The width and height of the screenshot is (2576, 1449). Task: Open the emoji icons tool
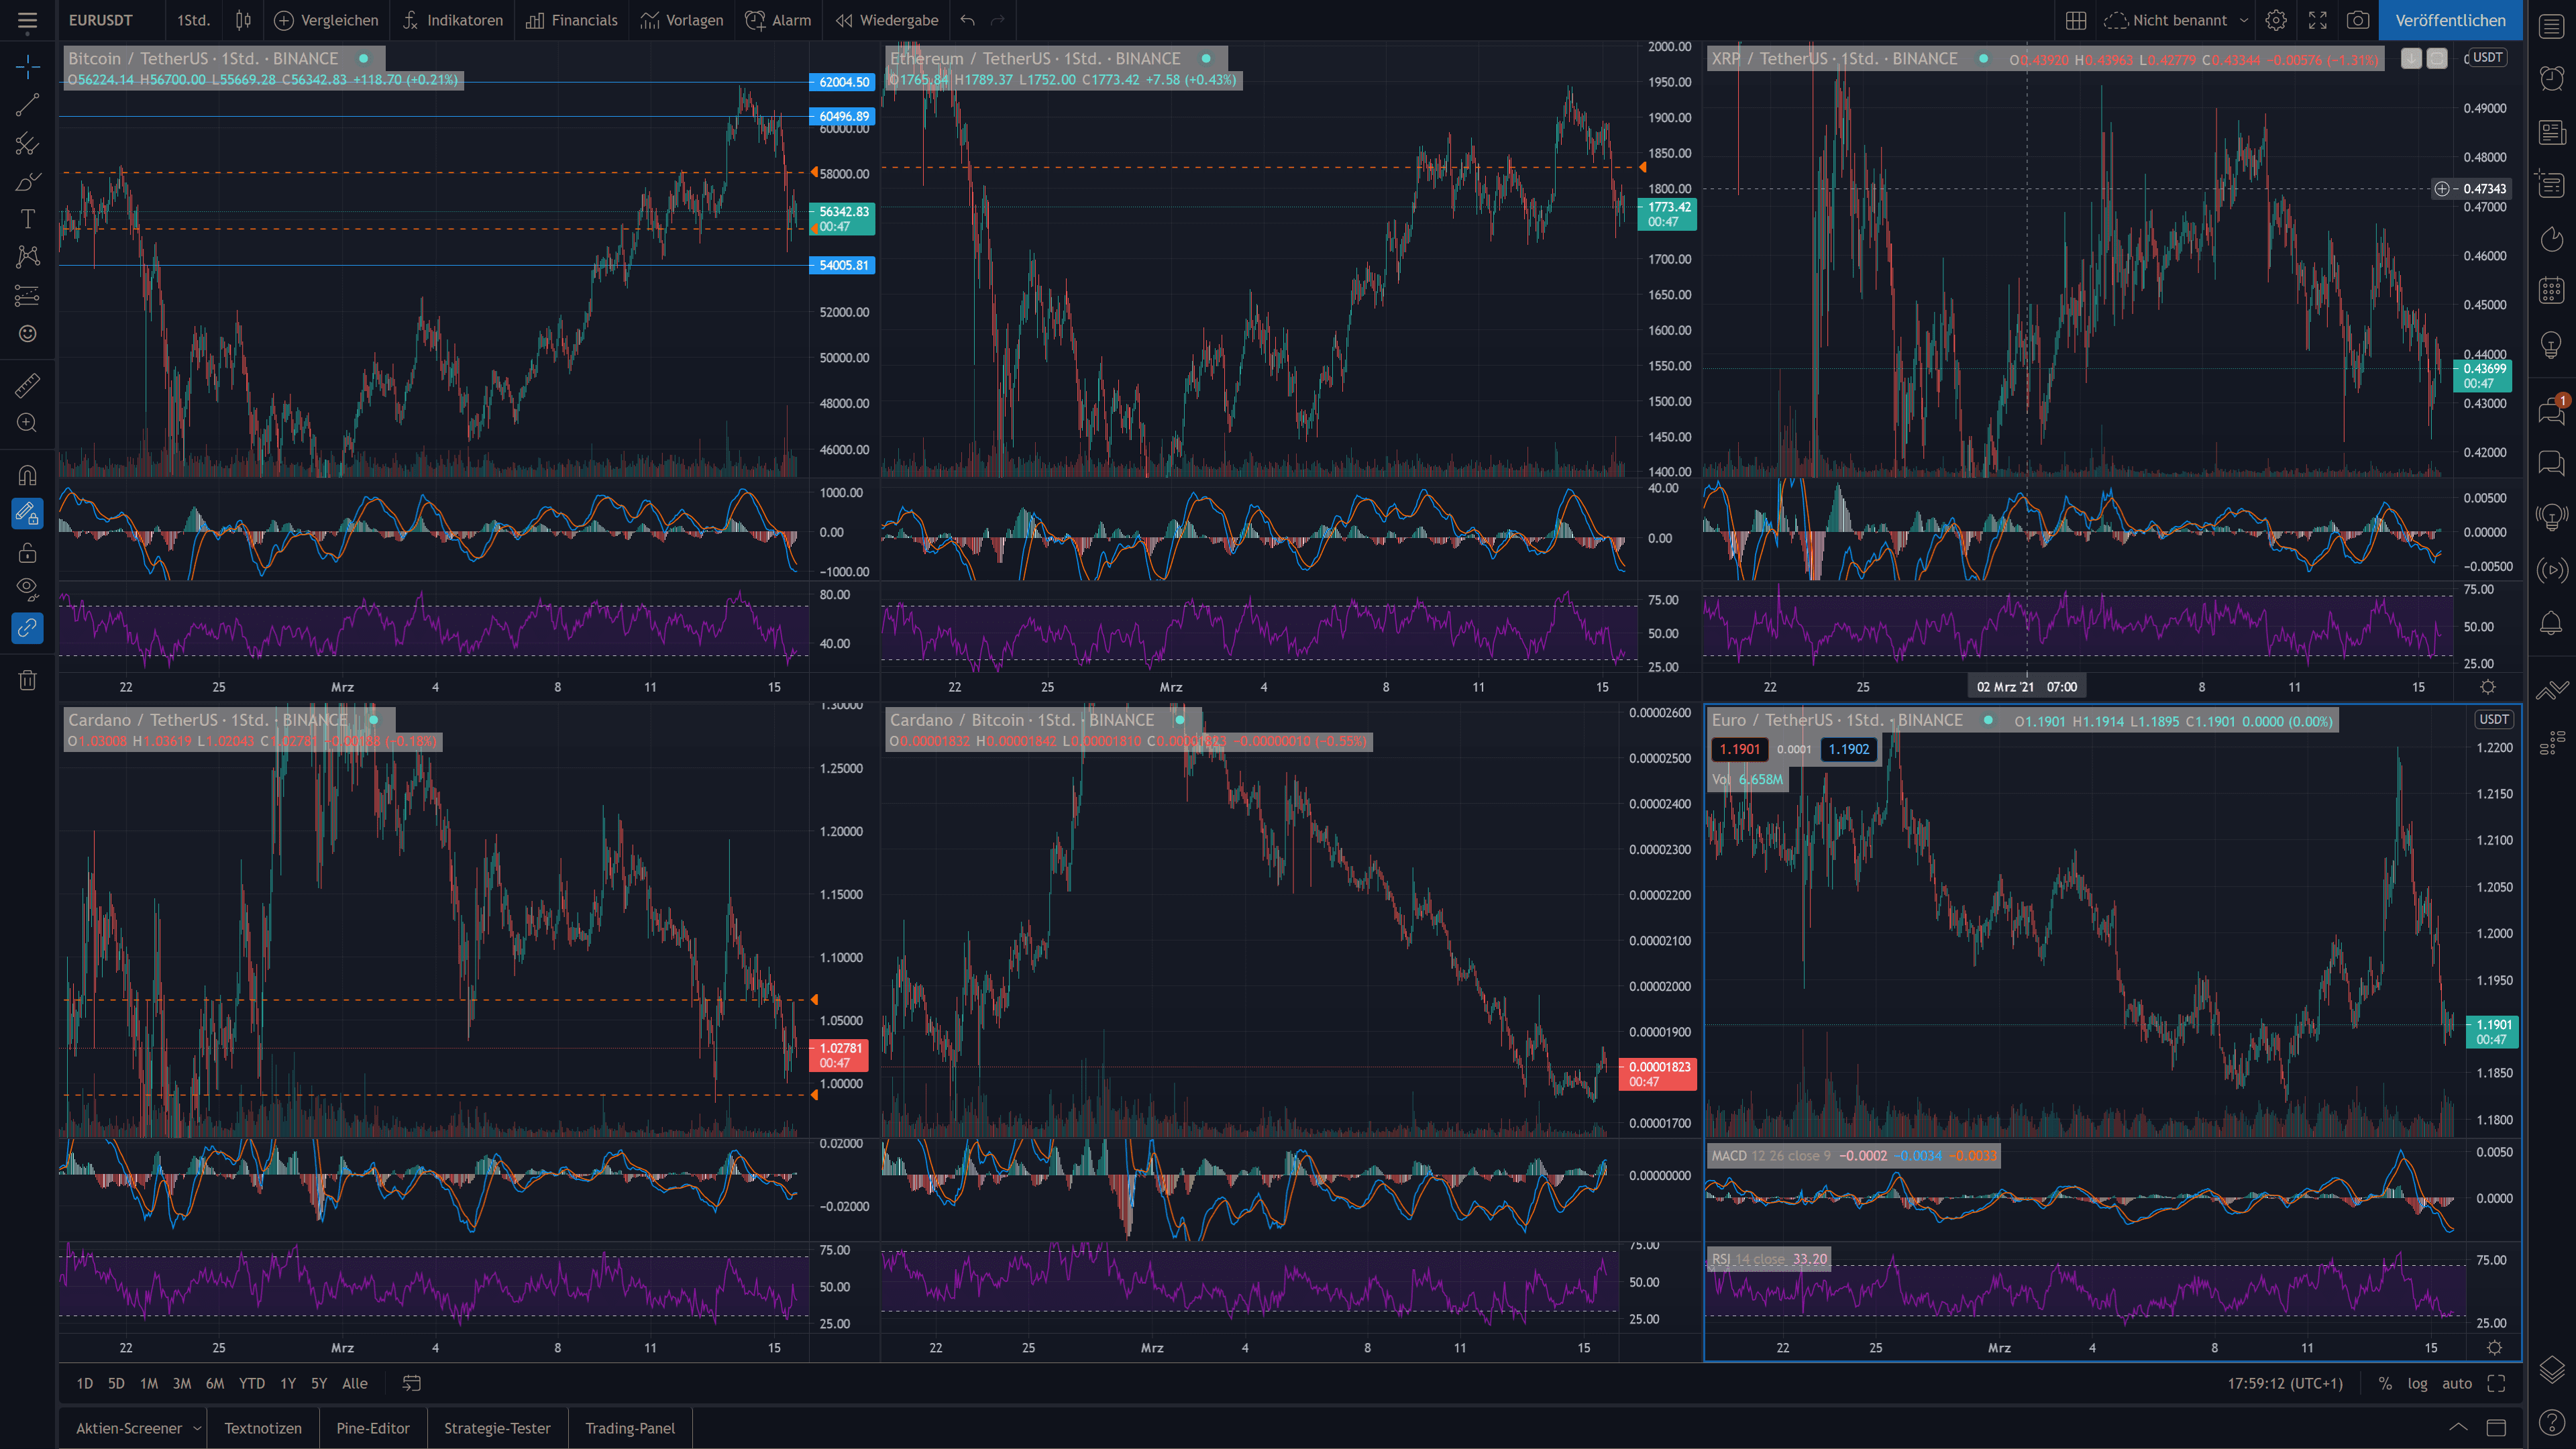point(27,333)
